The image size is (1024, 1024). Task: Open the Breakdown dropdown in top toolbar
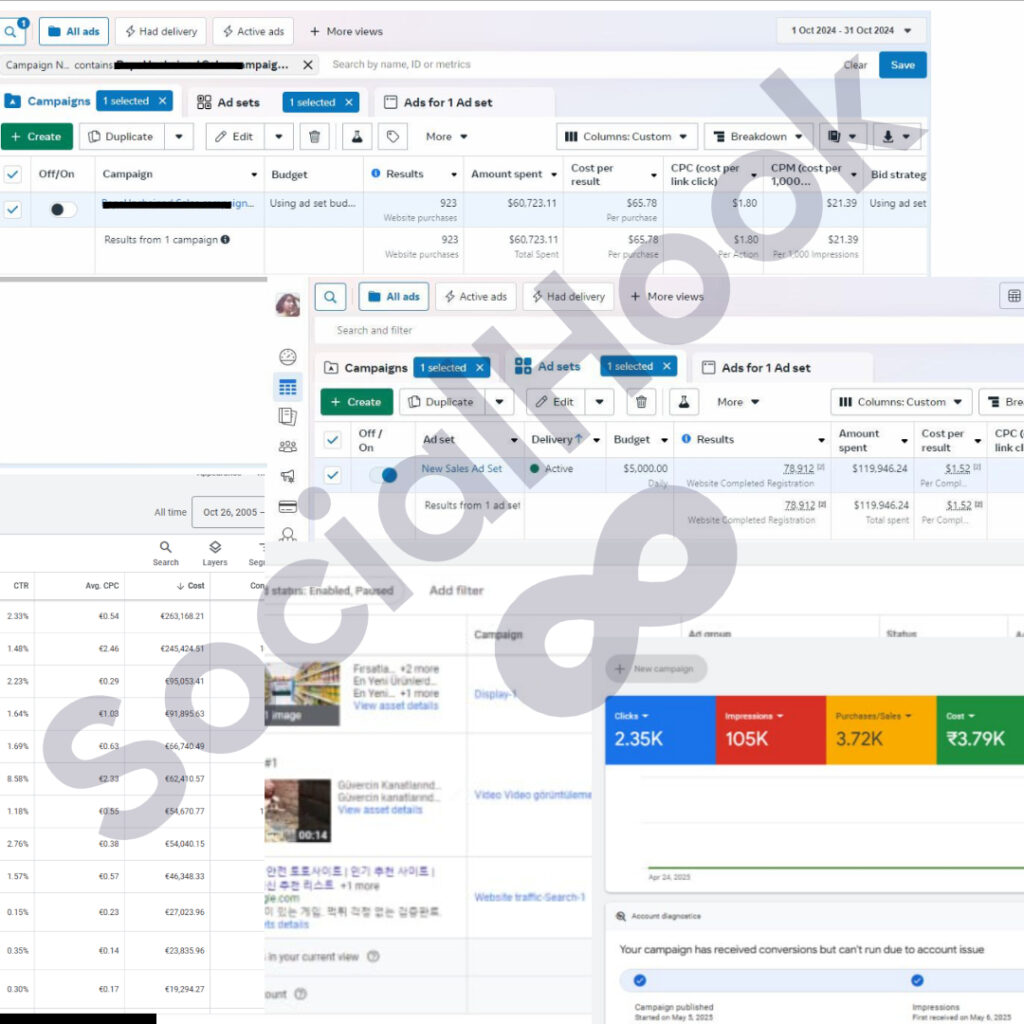point(758,136)
